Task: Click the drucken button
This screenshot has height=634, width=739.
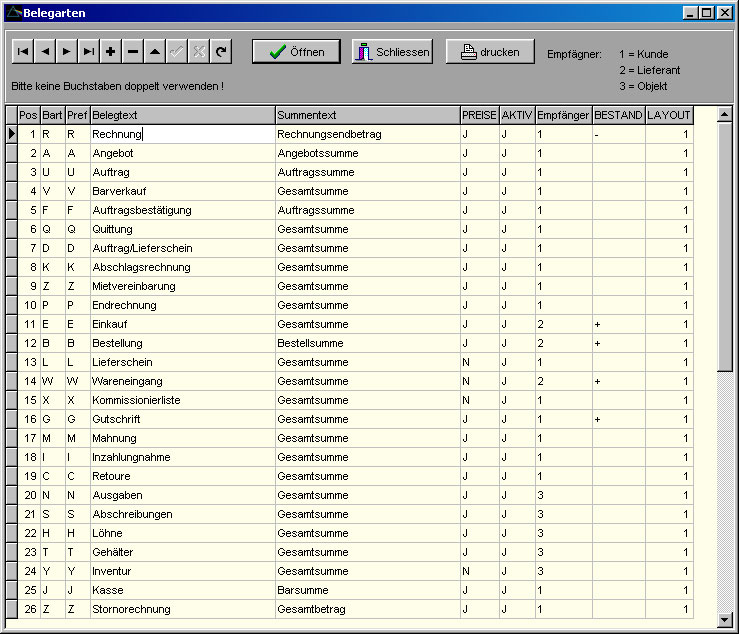Action: point(490,51)
